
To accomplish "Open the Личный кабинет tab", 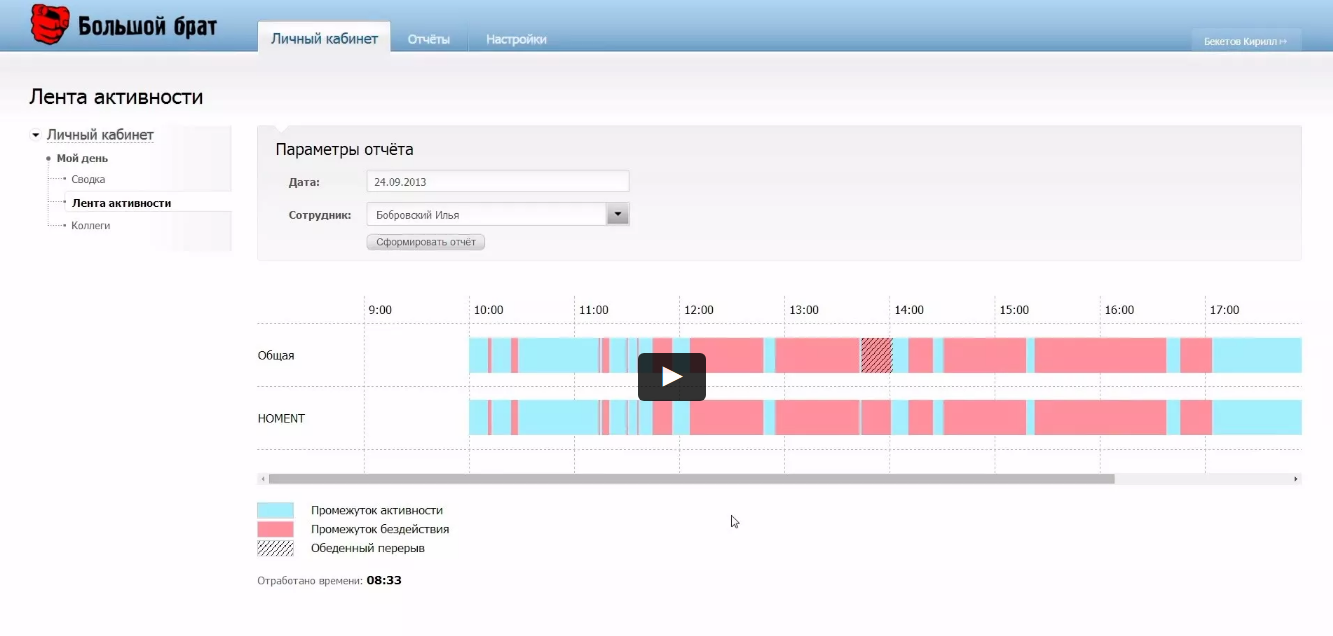I will (324, 39).
